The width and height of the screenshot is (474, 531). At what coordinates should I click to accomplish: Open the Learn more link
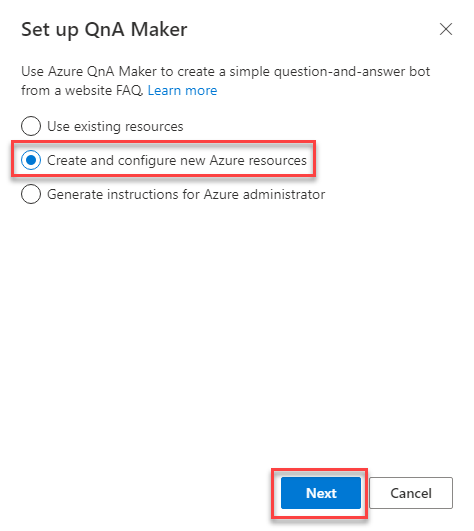click(182, 90)
